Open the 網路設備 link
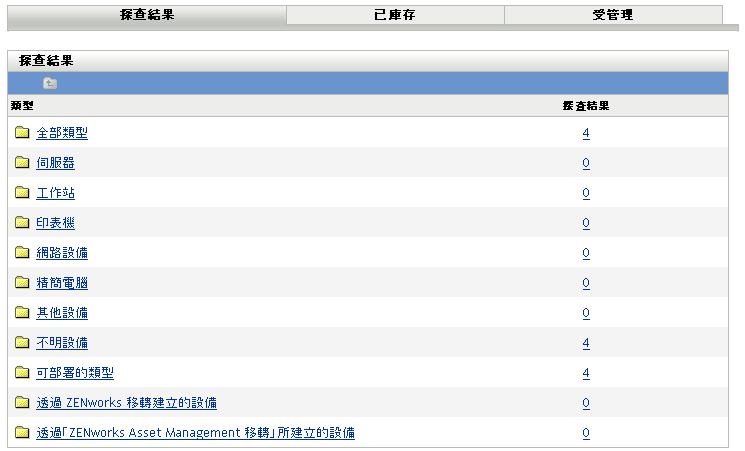 62,253
